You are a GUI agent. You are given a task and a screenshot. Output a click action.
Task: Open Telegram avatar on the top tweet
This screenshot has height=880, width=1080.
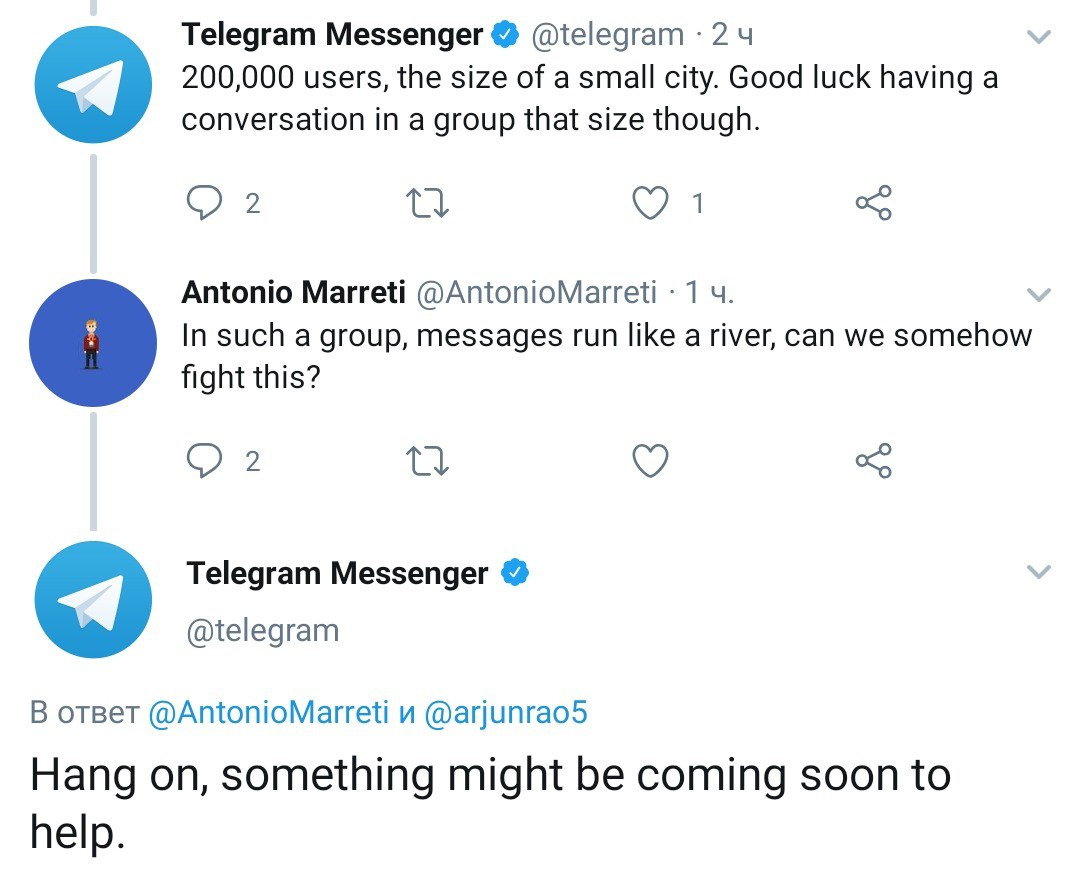(92, 87)
